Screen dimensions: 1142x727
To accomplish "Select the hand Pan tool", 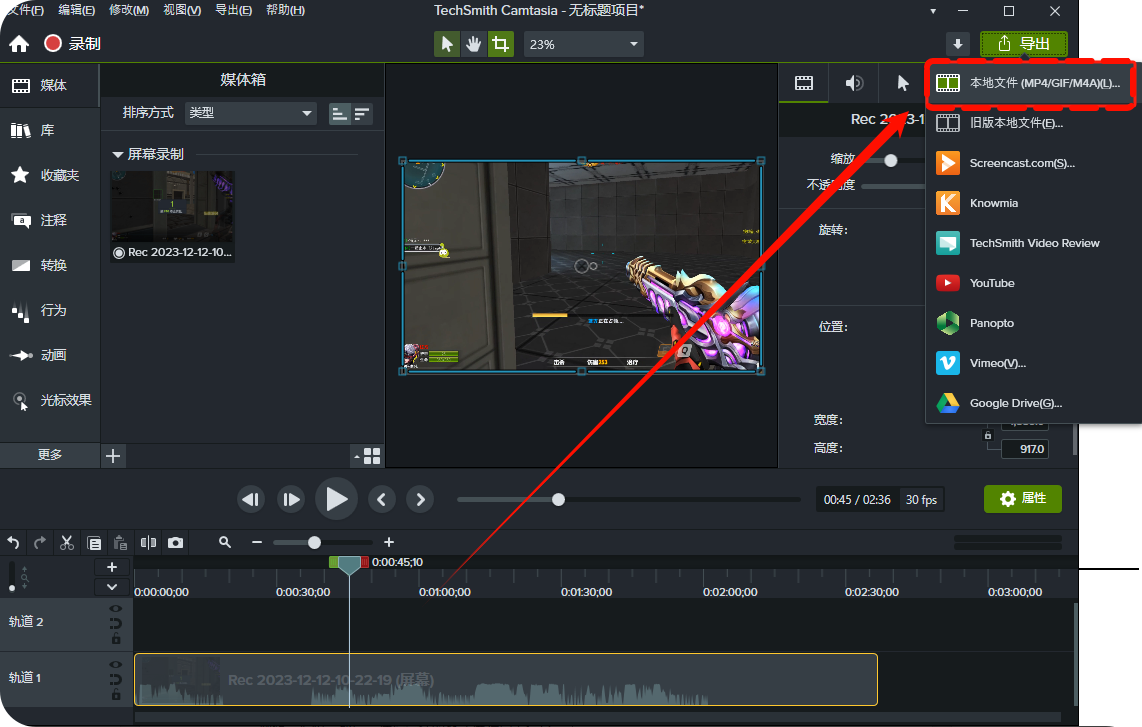I will [x=473, y=44].
